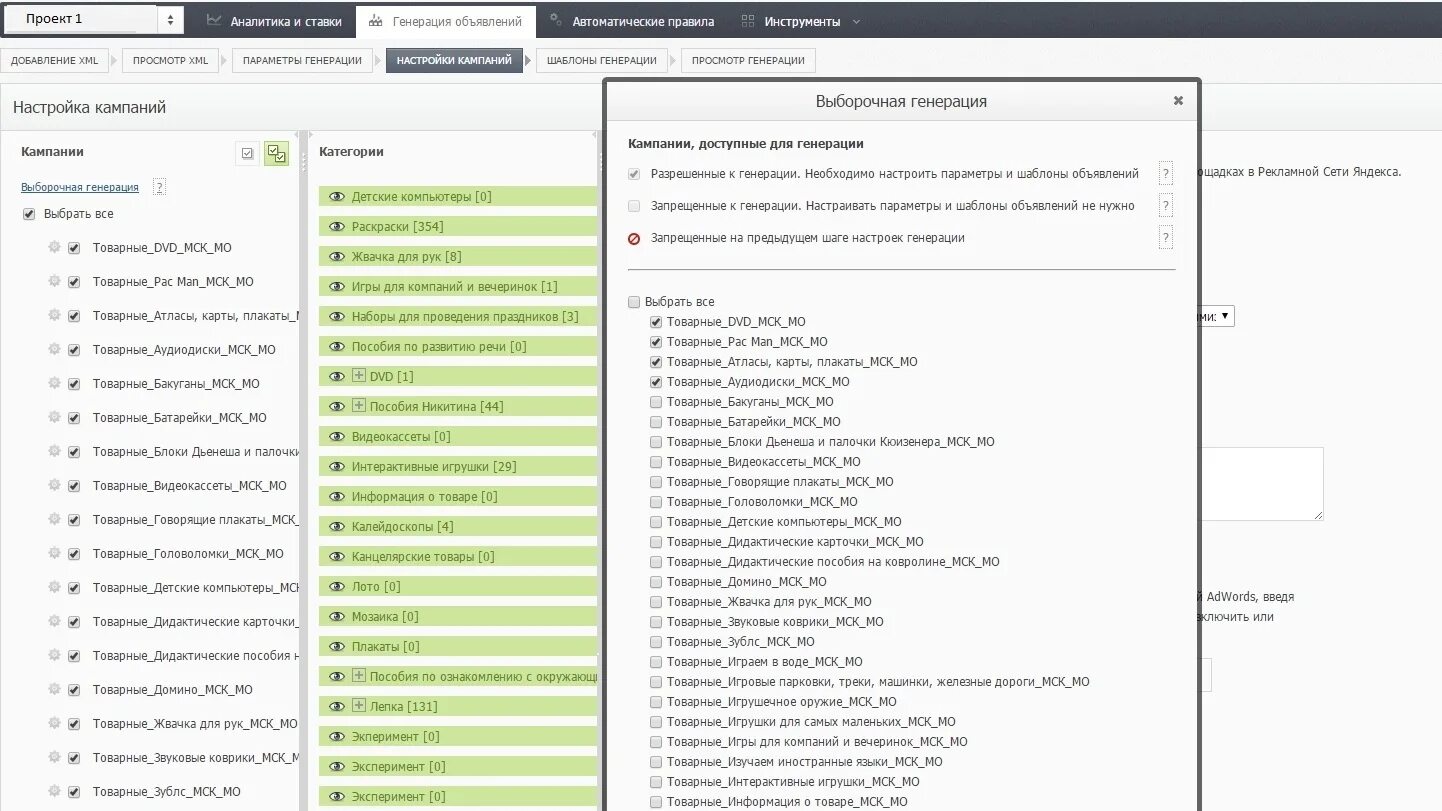Open the Инструменты dropdown menu
This screenshot has height=811, width=1442.
coord(803,21)
